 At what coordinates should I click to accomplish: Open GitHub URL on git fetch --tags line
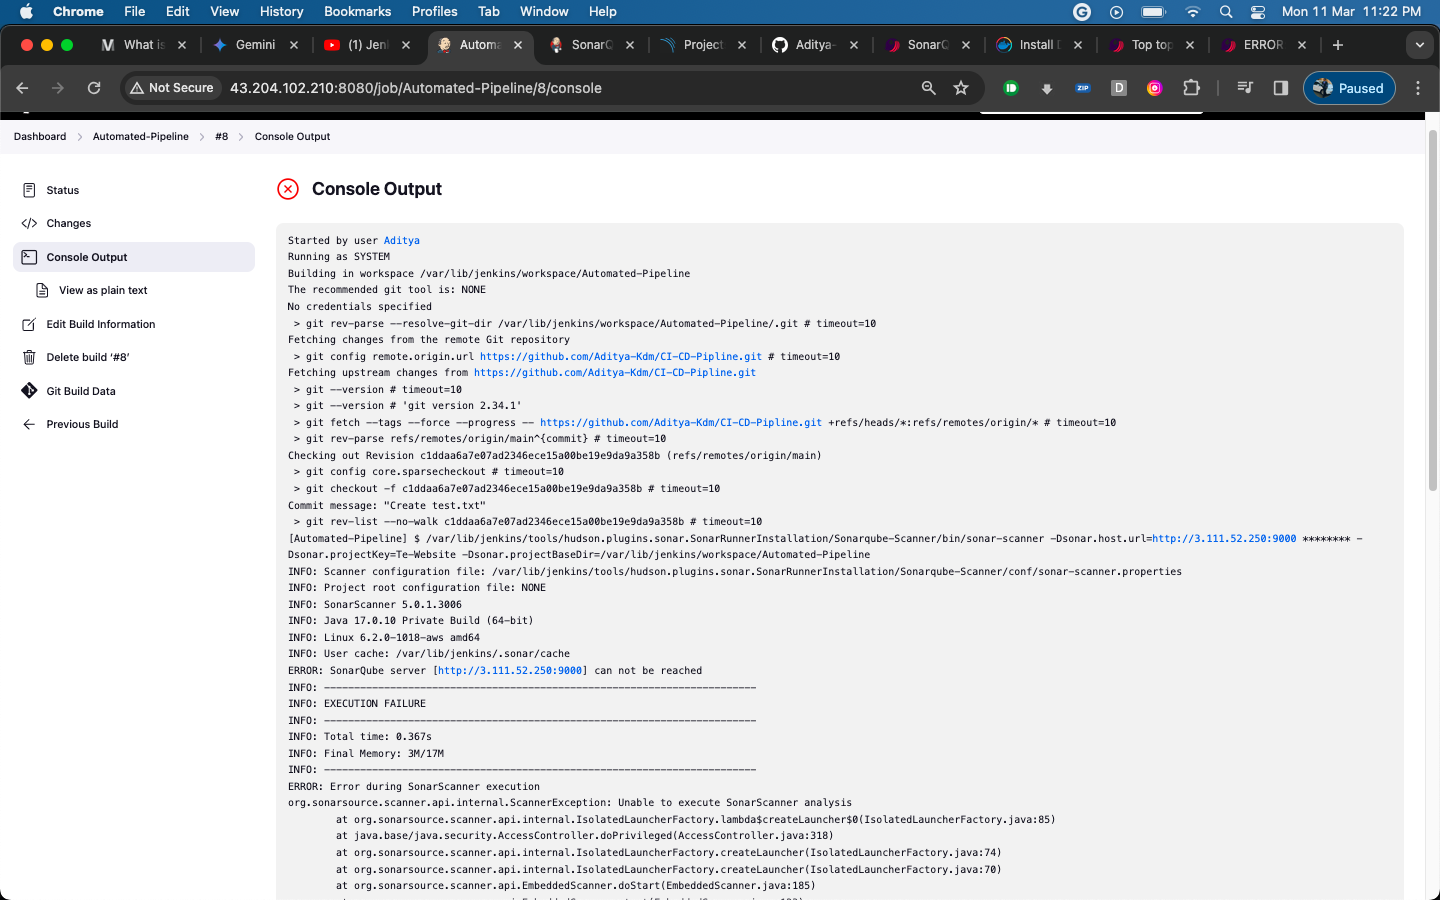pos(681,423)
